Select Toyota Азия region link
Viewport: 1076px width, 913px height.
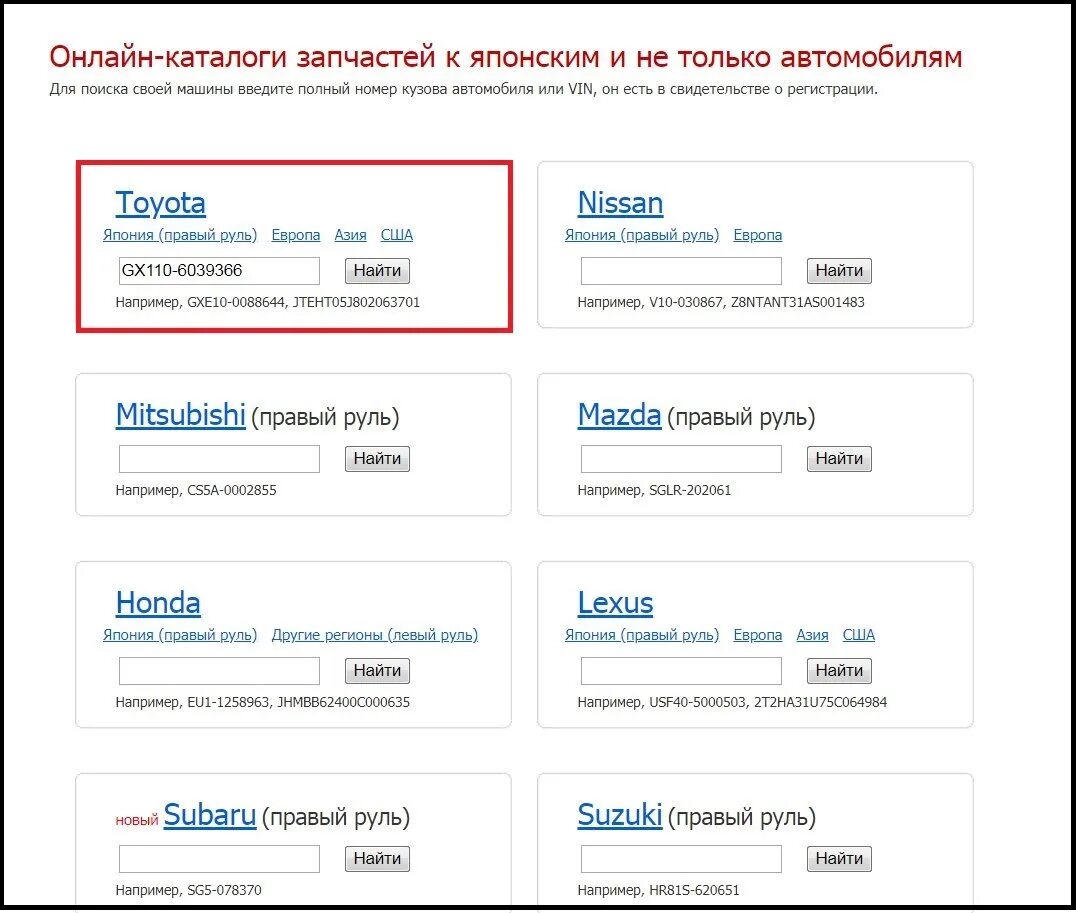click(x=350, y=235)
